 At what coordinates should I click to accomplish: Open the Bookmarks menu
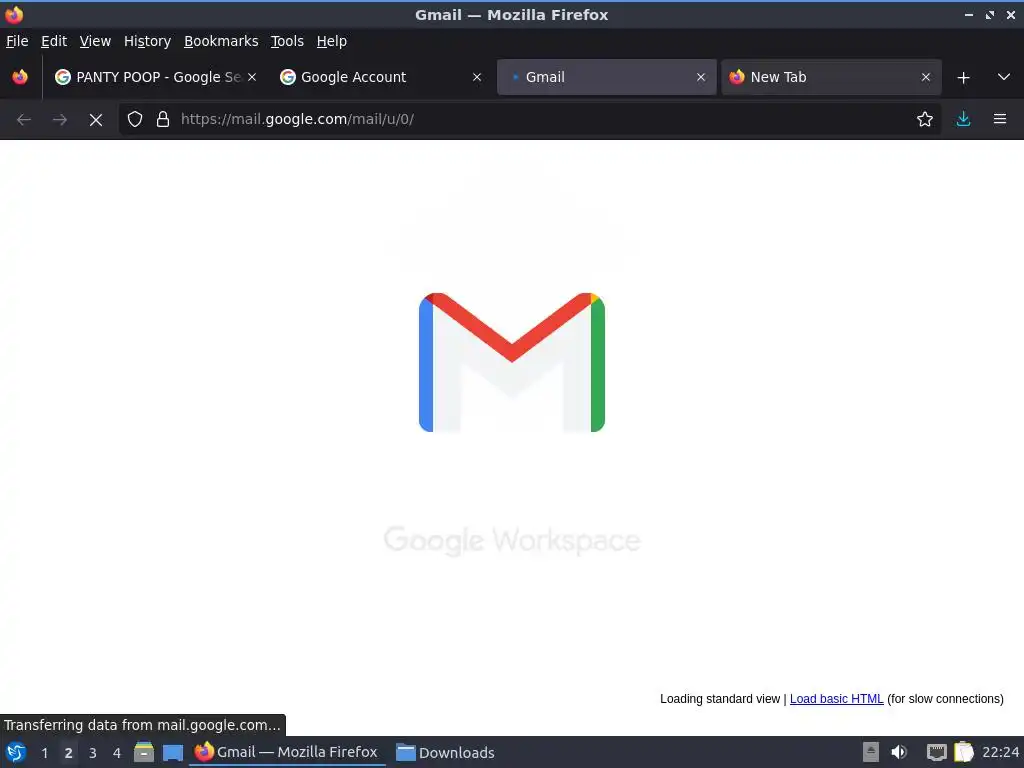click(221, 41)
